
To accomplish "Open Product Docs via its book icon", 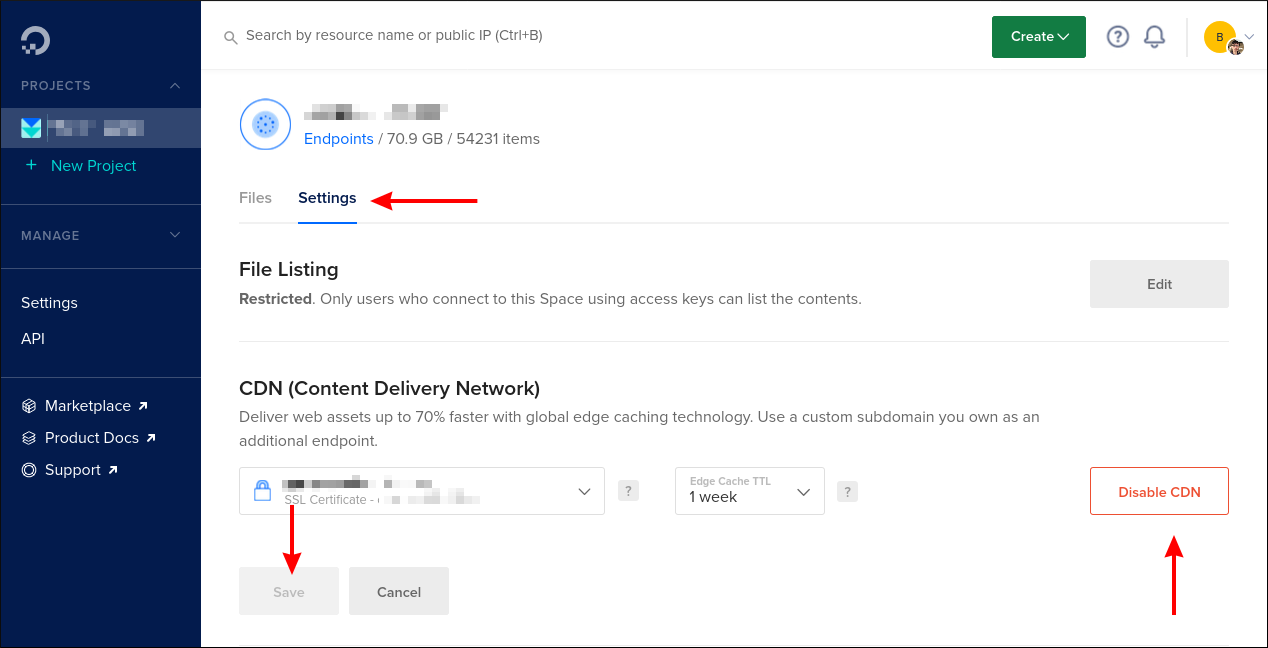I will pyautogui.click(x=28, y=437).
